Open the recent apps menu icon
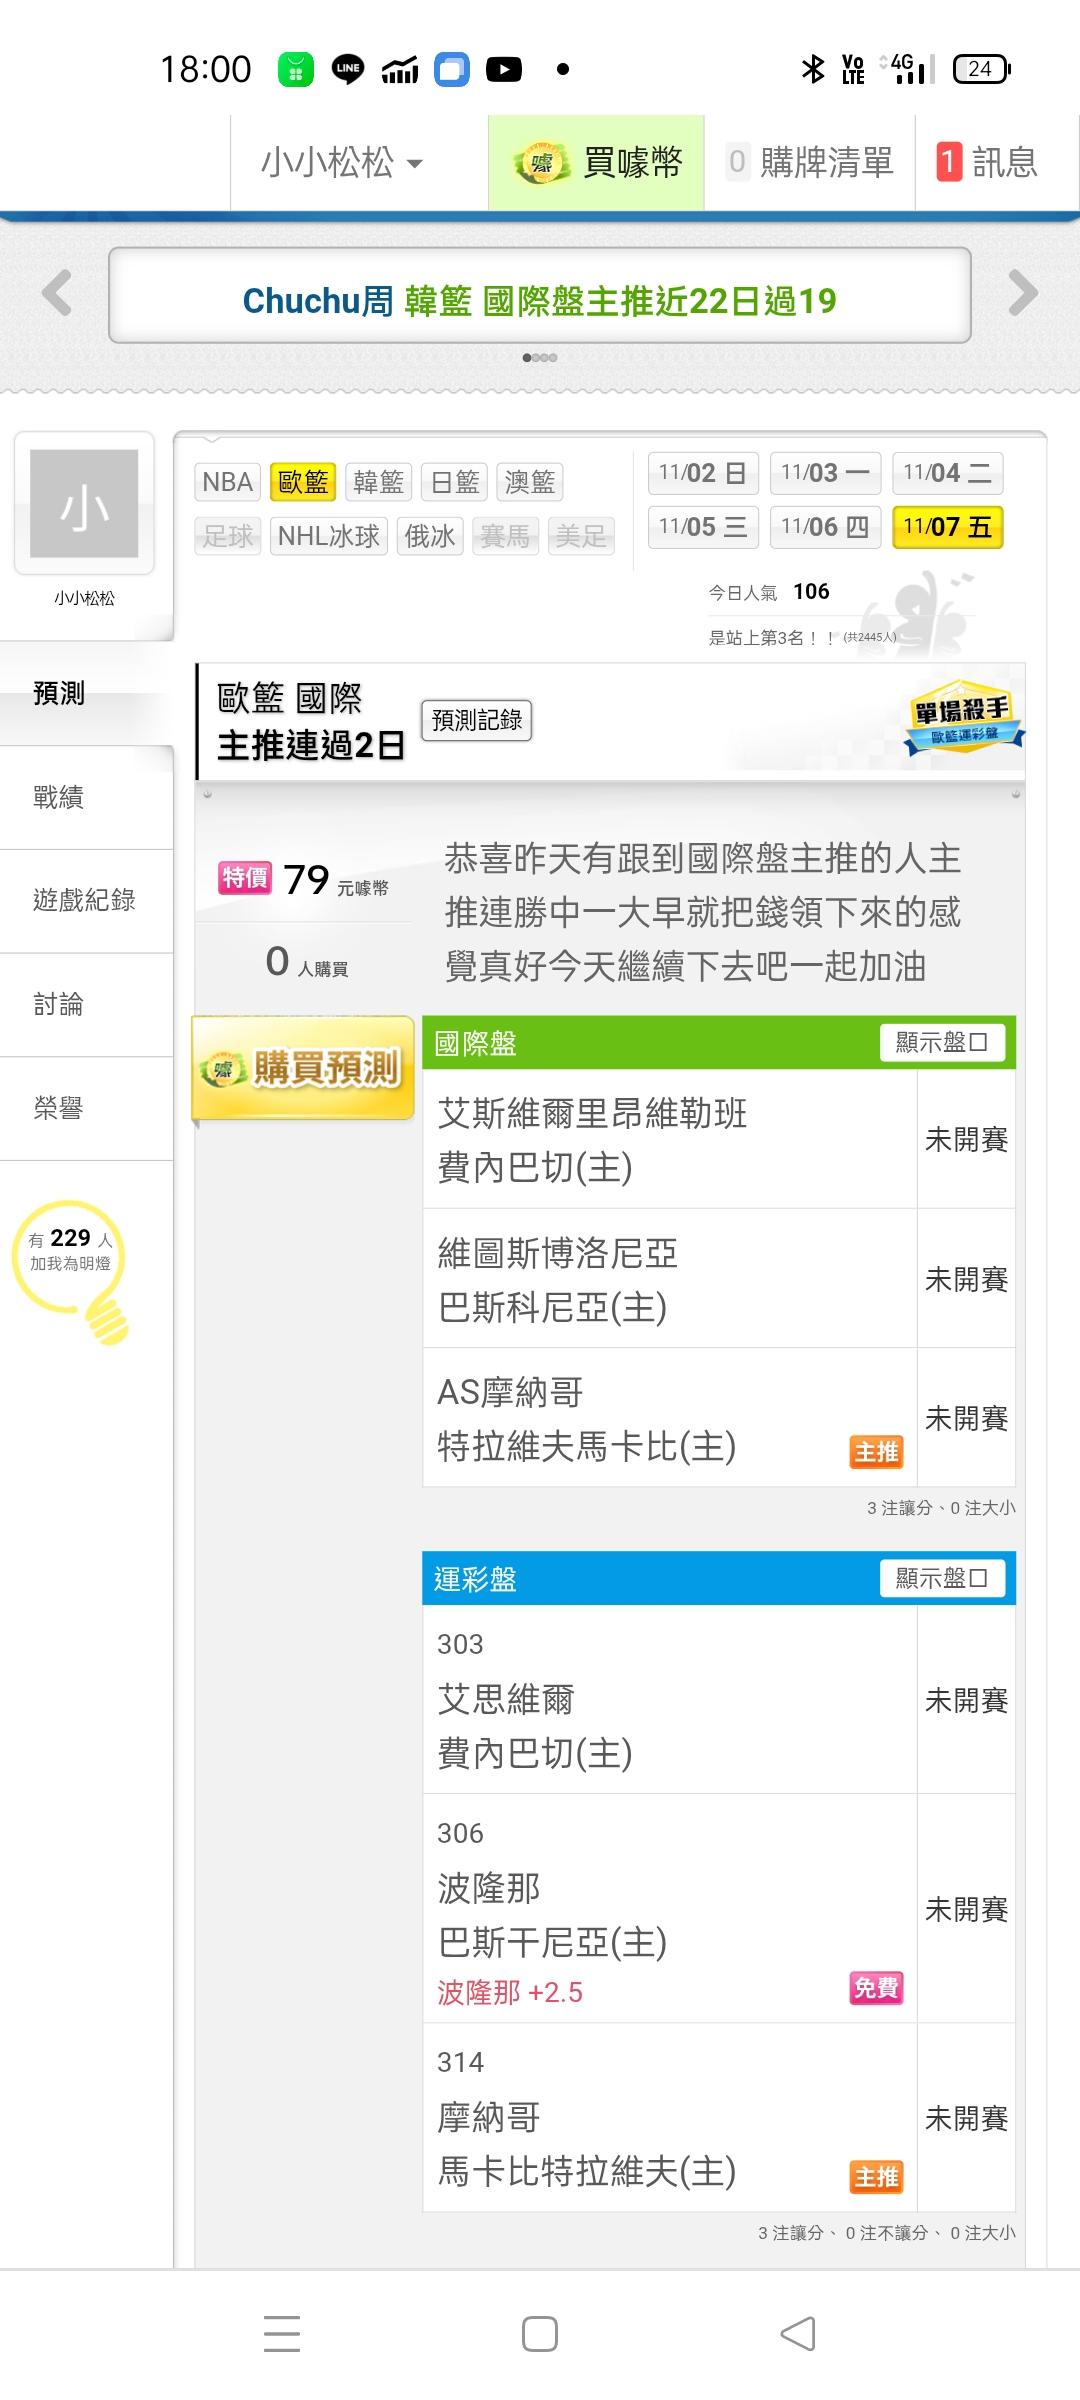Image resolution: width=1080 pixels, height=2400 pixels. click(x=282, y=2334)
